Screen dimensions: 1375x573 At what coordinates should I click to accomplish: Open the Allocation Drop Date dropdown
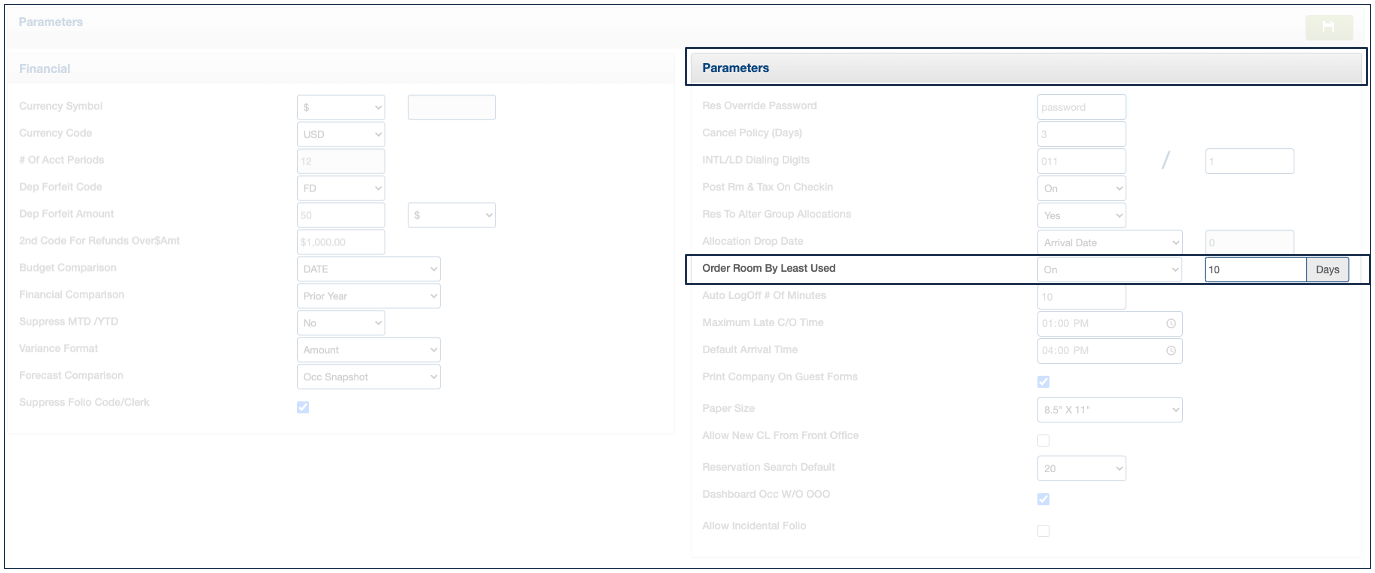click(x=1109, y=243)
